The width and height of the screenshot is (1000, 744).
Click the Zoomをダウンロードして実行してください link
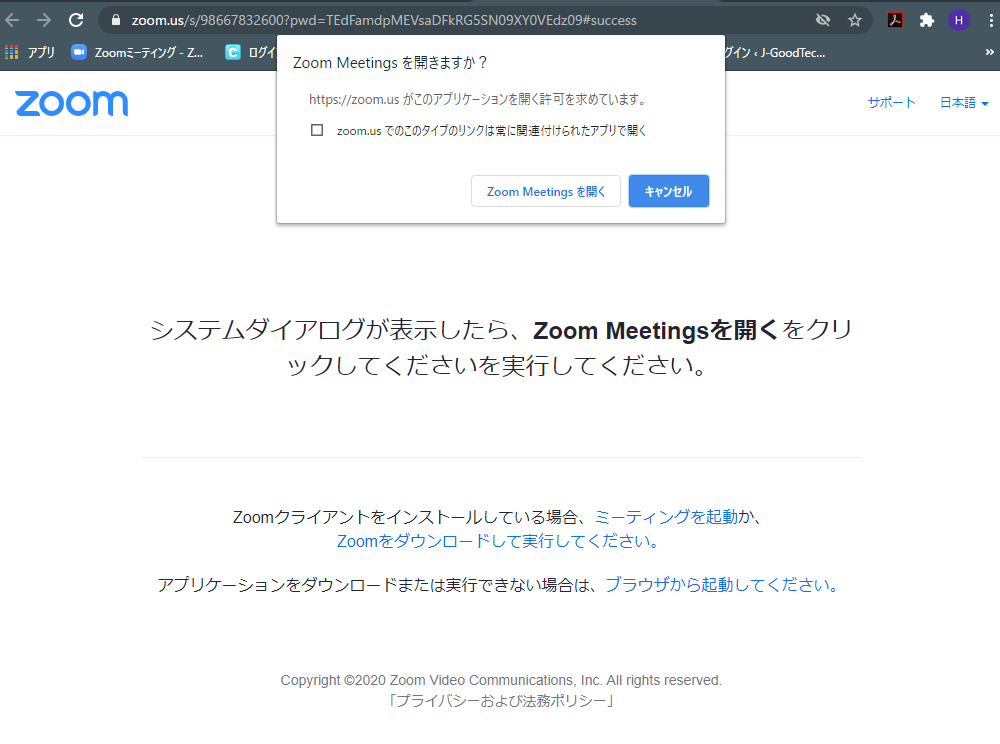497,541
